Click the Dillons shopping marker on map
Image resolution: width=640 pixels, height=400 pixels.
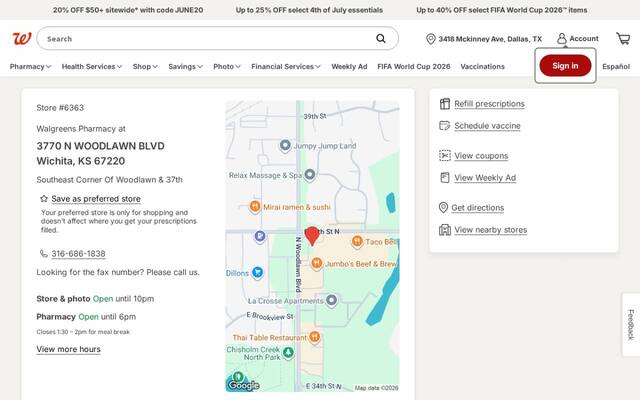click(x=257, y=272)
